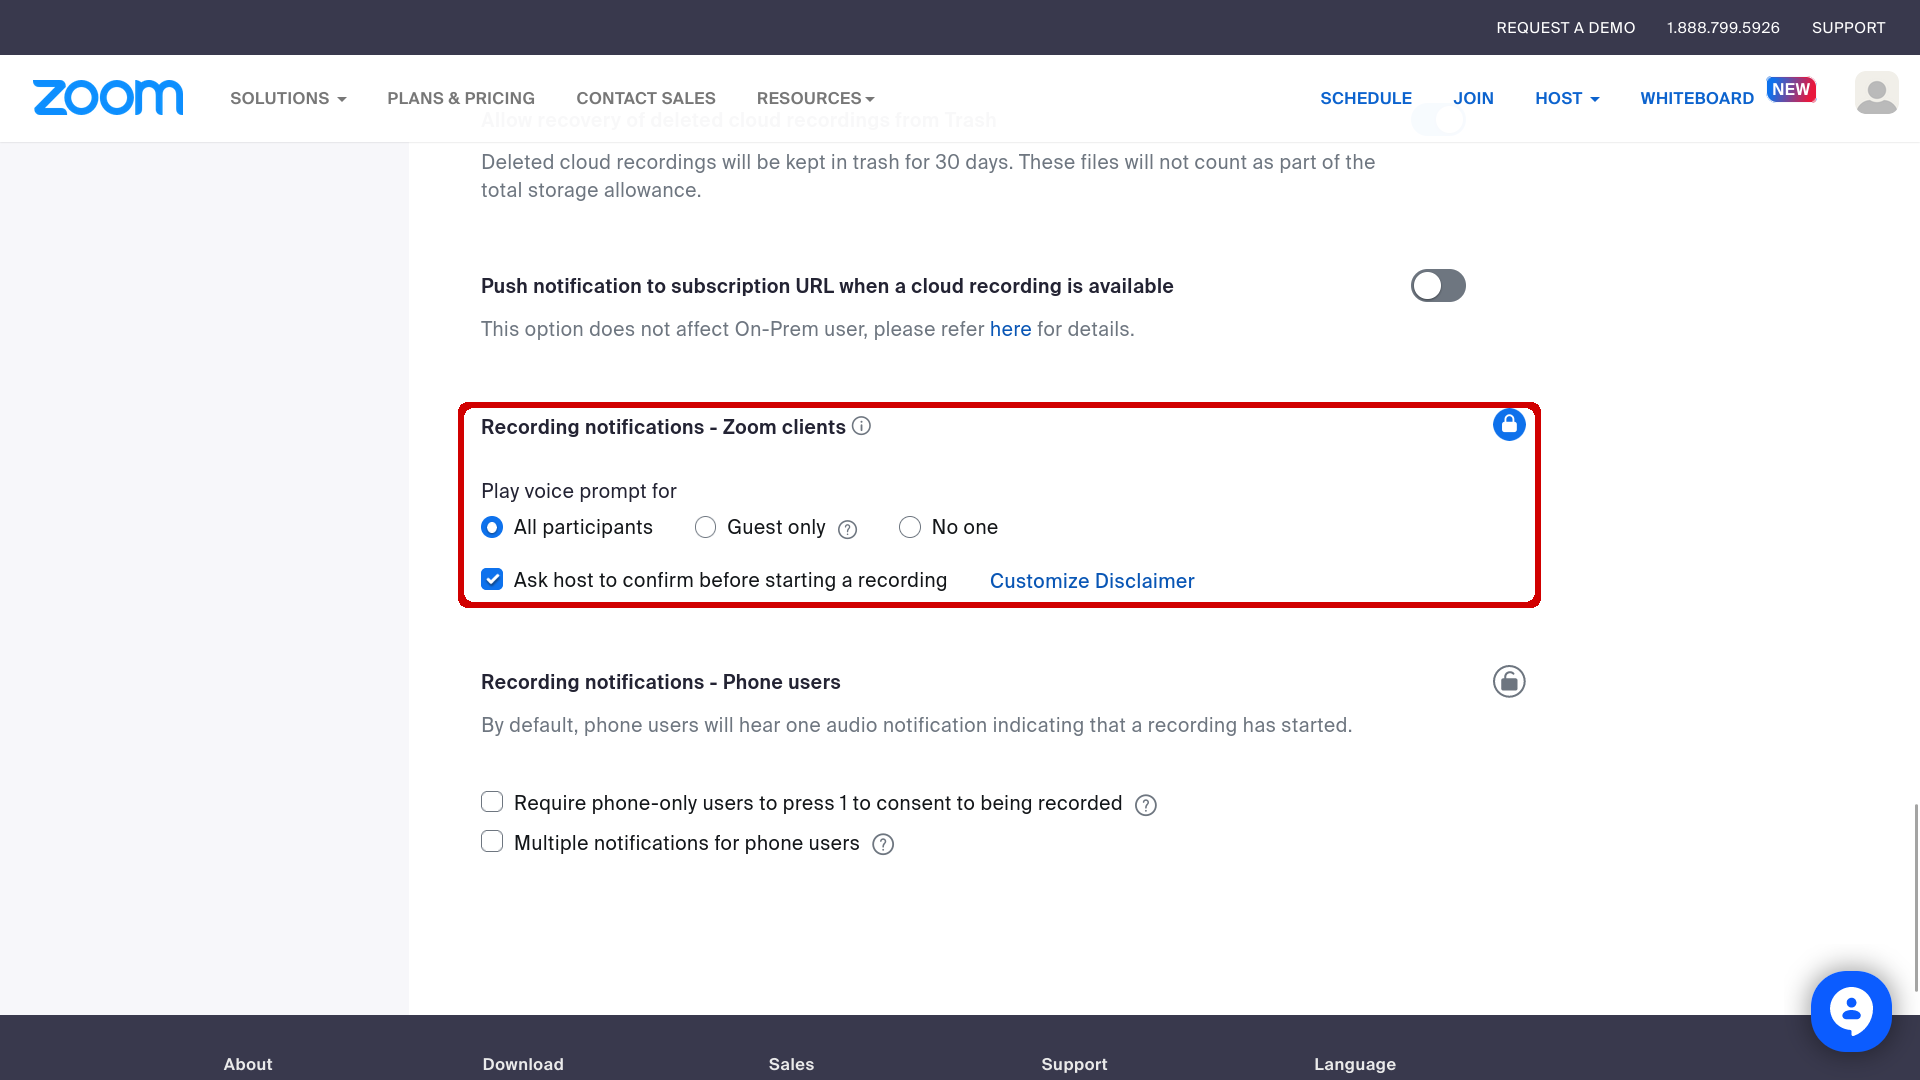The height and width of the screenshot is (1080, 1920).
Task: Click the lock icon for Phone users
Action: click(1509, 682)
